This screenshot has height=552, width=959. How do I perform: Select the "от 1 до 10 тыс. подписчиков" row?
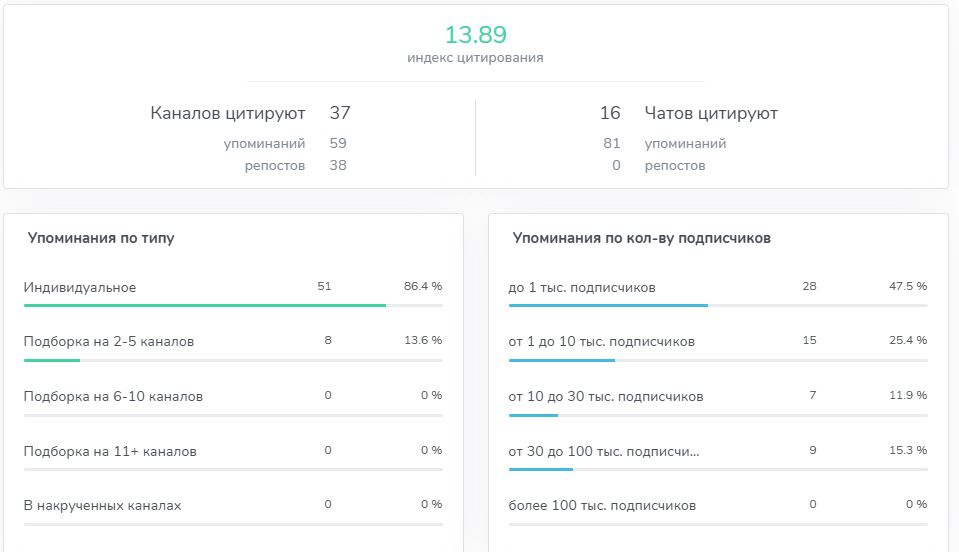pyautogui.click(x=601, y=341)
